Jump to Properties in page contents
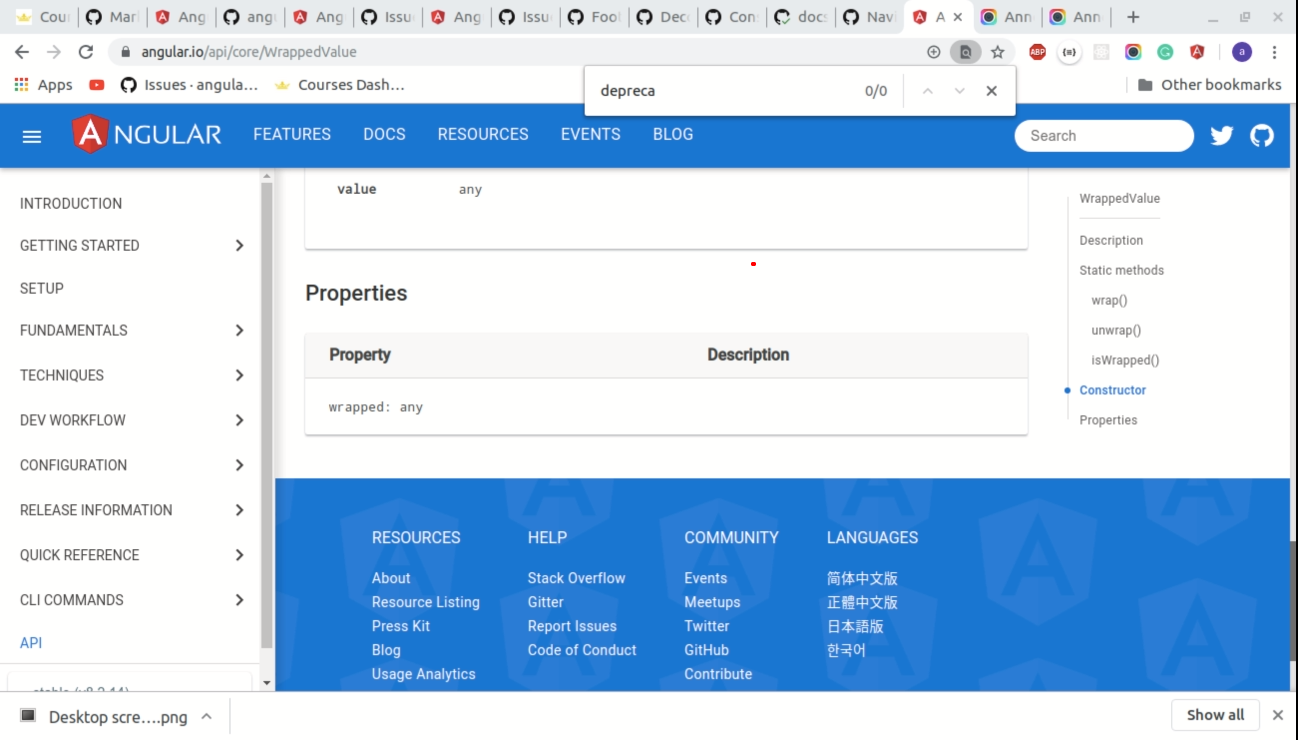The height and width of the screenshot is (740, 1298). click(1108, 420)
